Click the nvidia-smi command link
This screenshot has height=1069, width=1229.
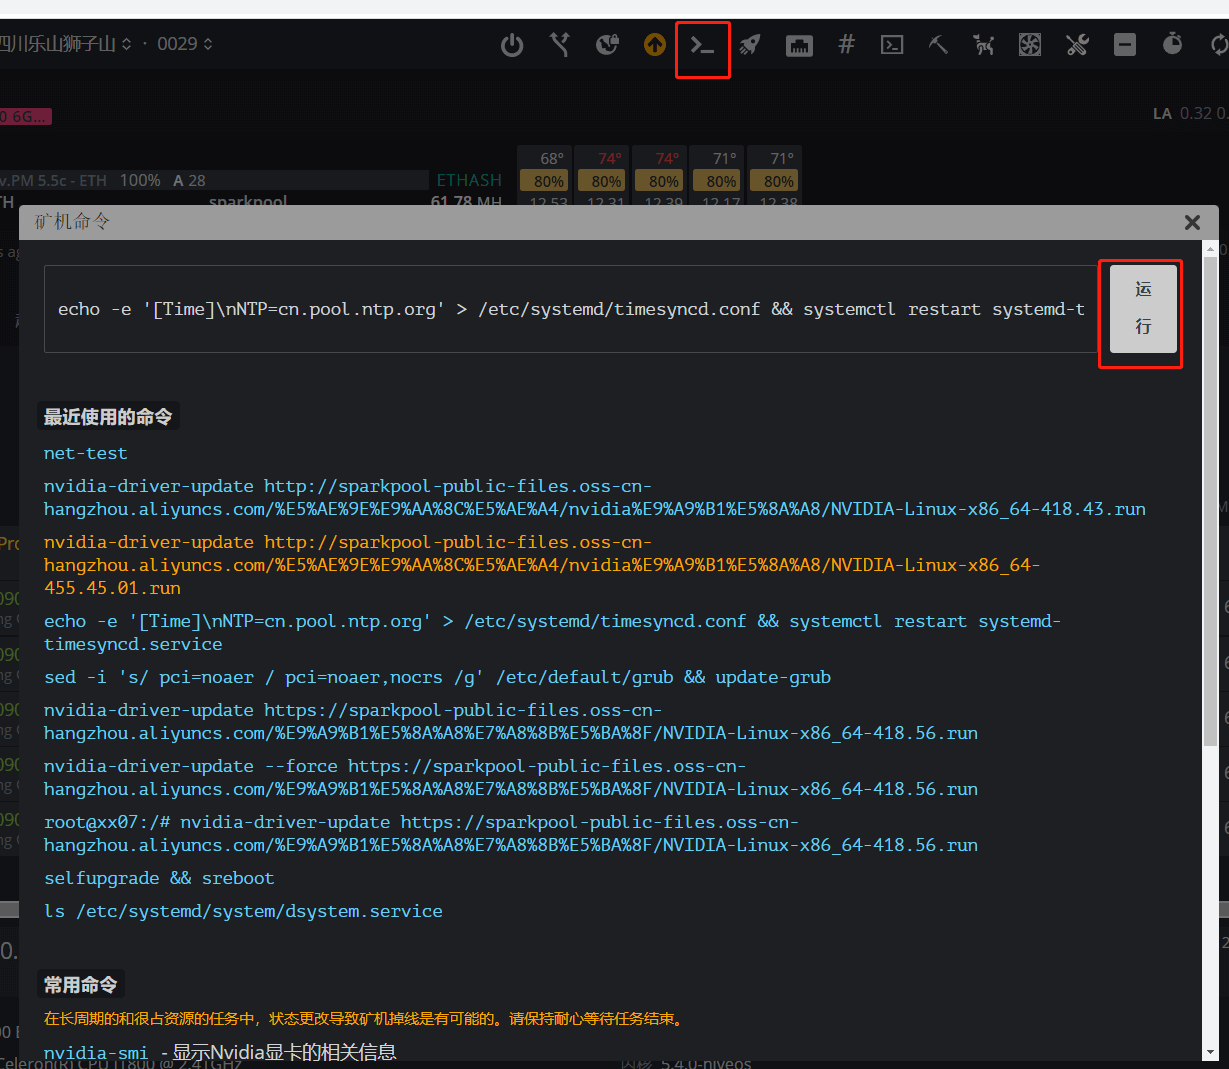(94, 1052)
